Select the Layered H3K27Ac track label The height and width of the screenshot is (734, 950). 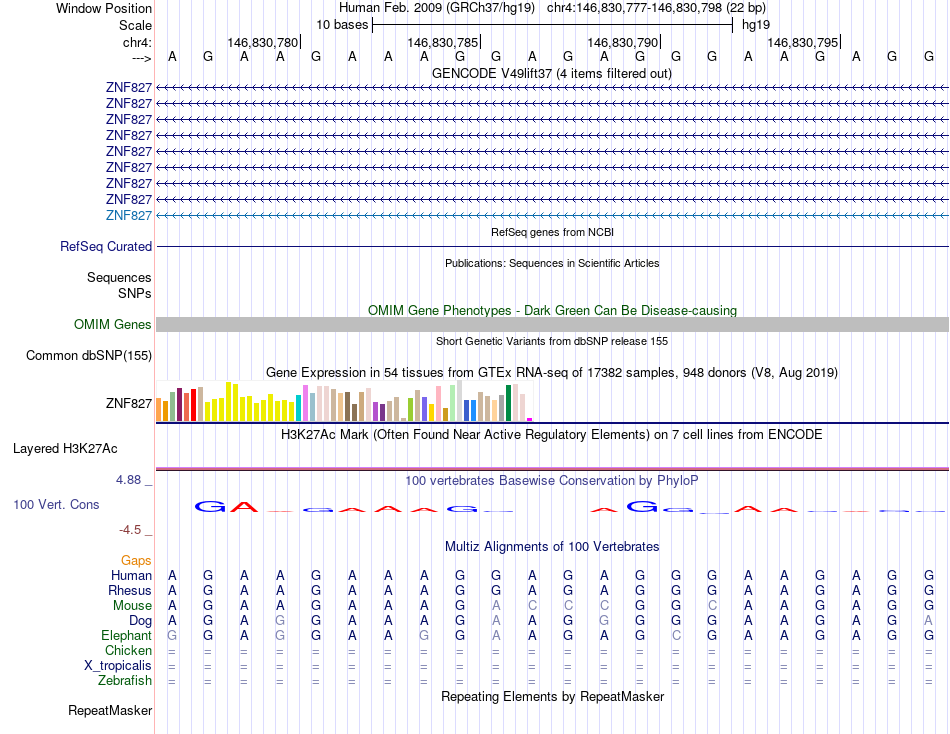pos(65,449)
